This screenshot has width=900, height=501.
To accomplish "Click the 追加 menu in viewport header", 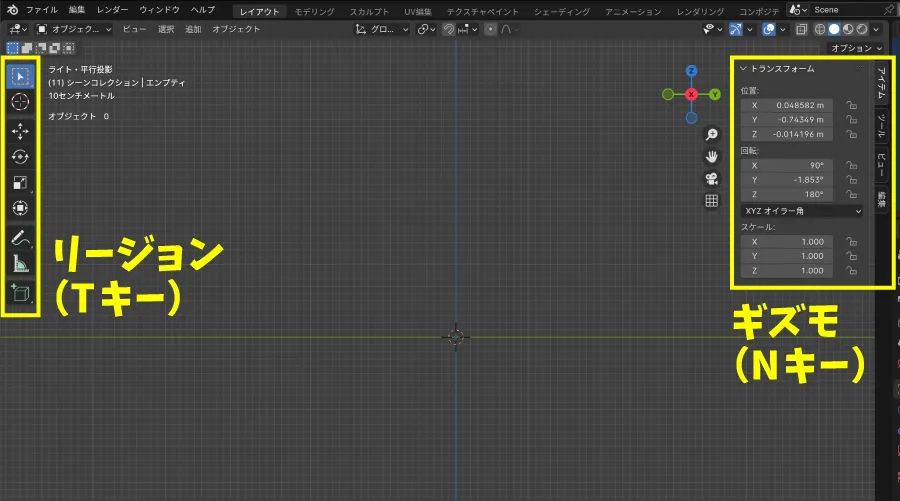I will coord(193,29).
